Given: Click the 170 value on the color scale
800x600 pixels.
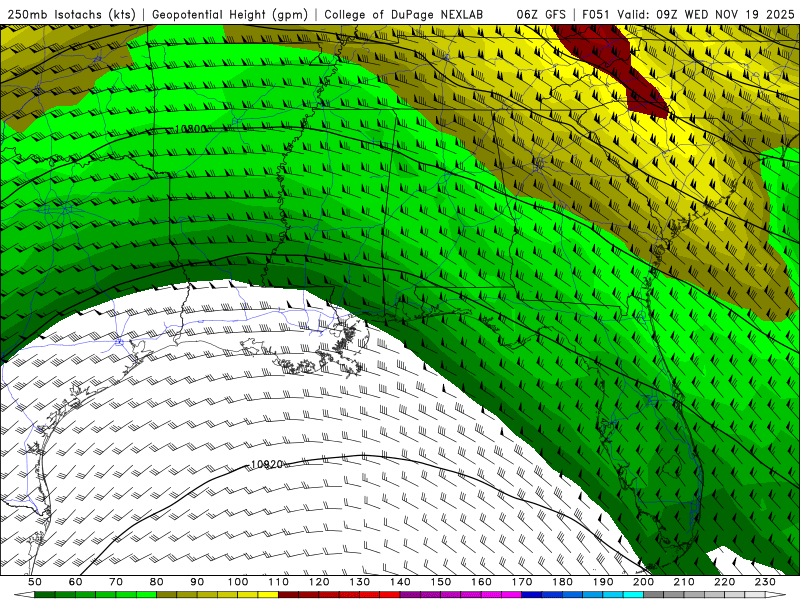Looking at the screenshot, I should [521, 582].
